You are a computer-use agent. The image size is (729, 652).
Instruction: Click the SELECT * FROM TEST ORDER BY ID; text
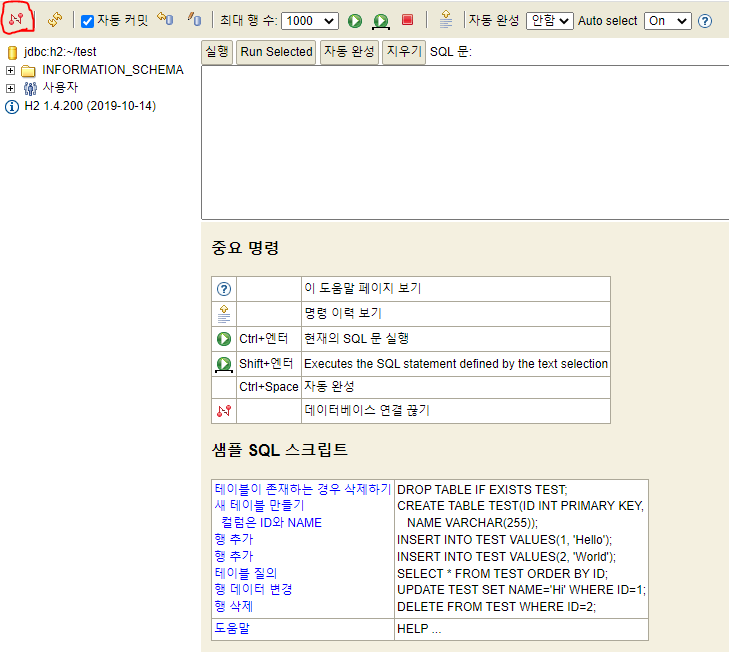pyautogui.click(x=503, y=573)
